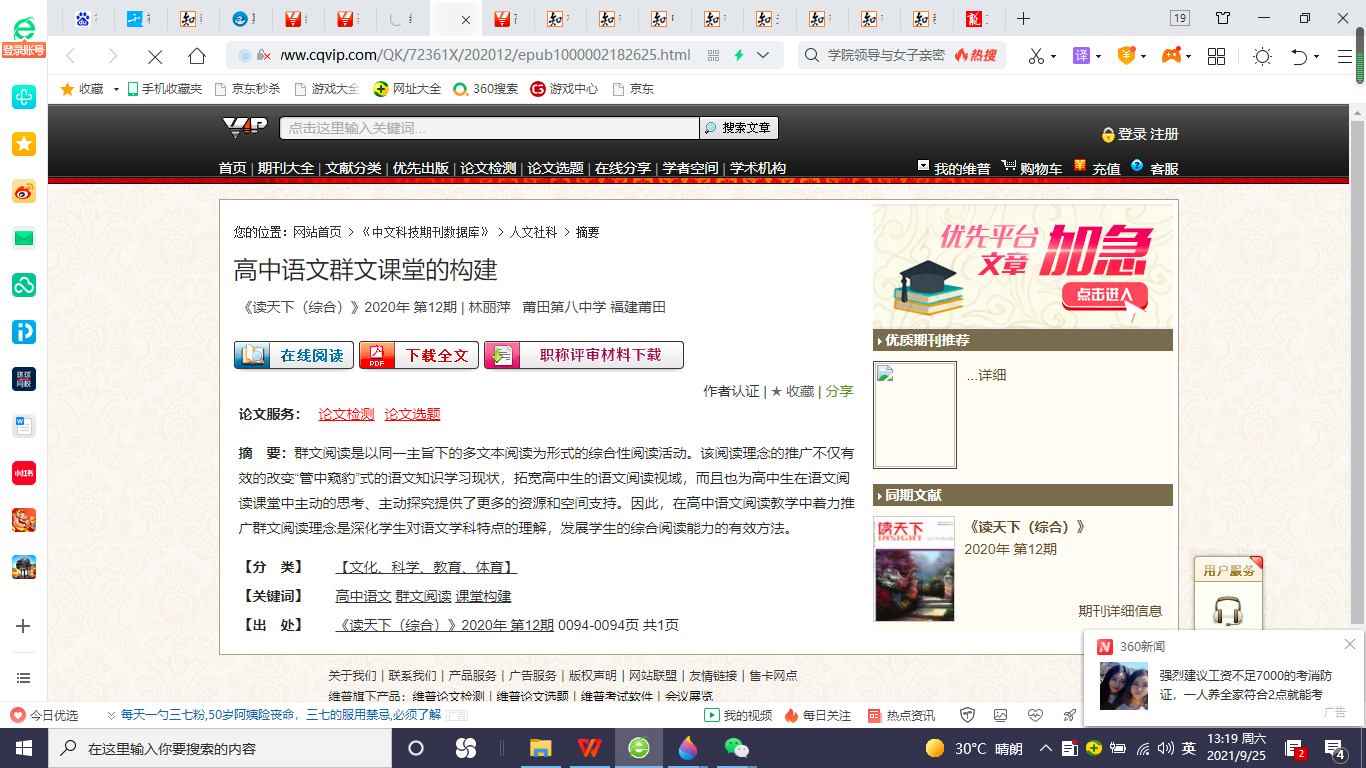
Task: Expand the translate extension dropdown arrow
Action: click(1099, 56)
